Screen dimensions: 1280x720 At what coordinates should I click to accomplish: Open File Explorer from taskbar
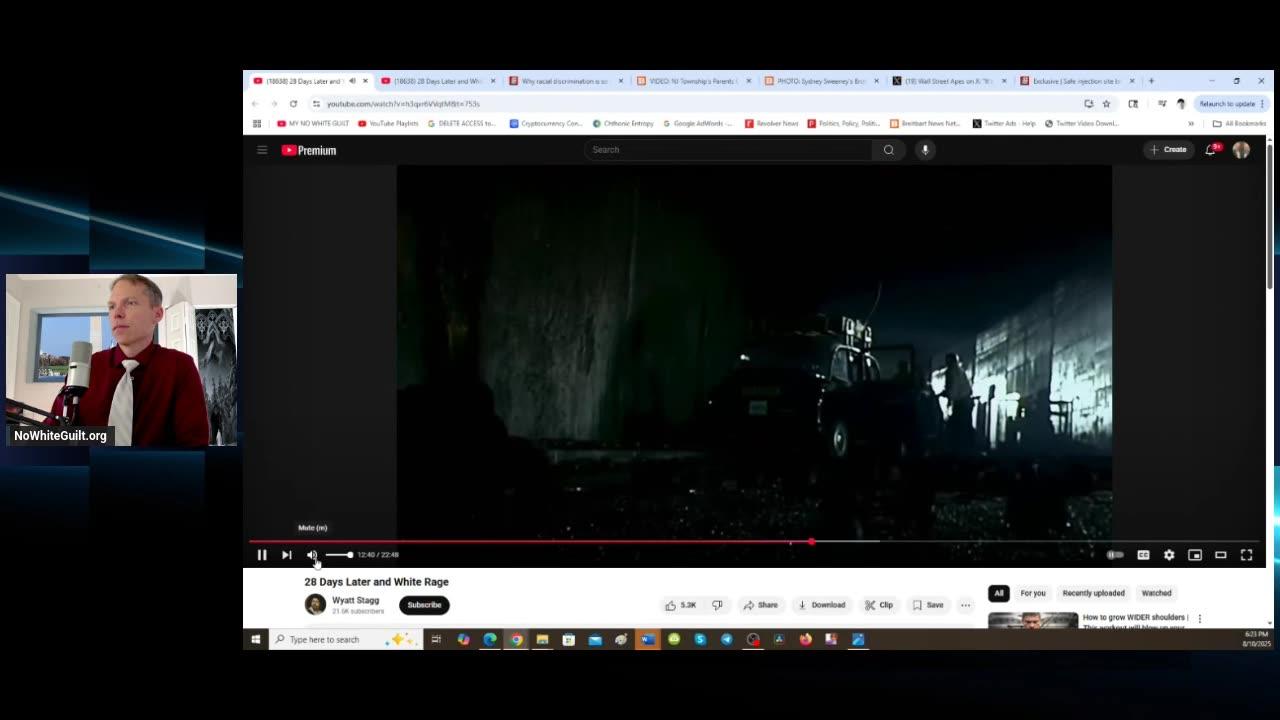[x=542, y=640]
